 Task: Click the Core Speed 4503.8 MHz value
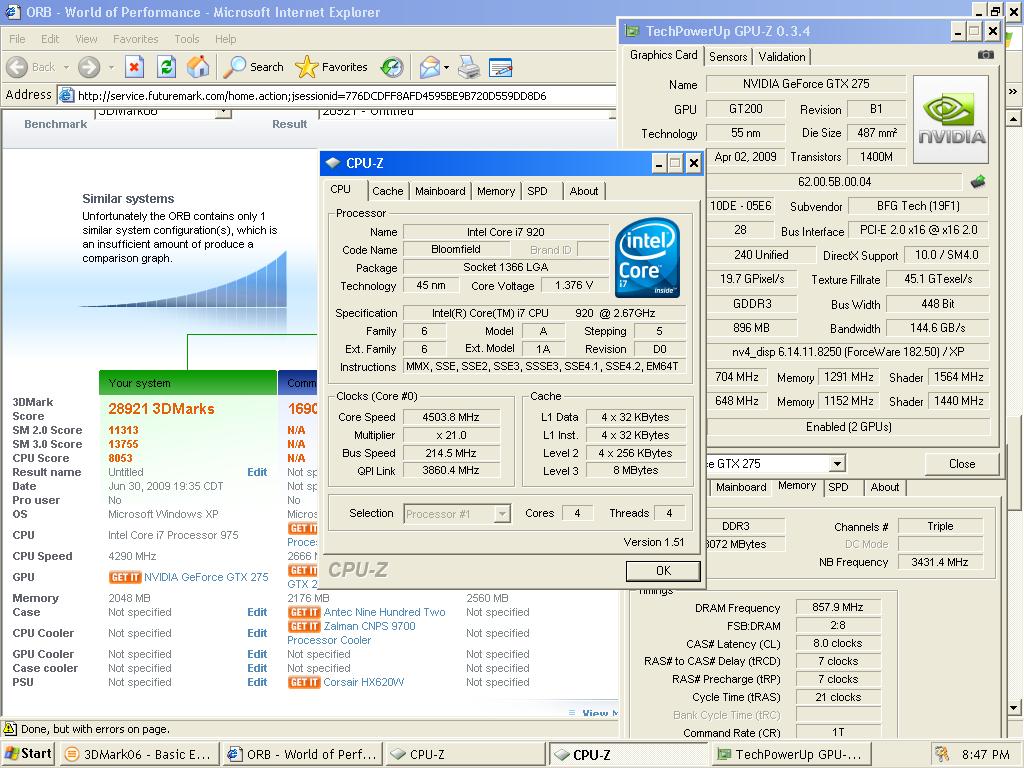pos(451,417)
